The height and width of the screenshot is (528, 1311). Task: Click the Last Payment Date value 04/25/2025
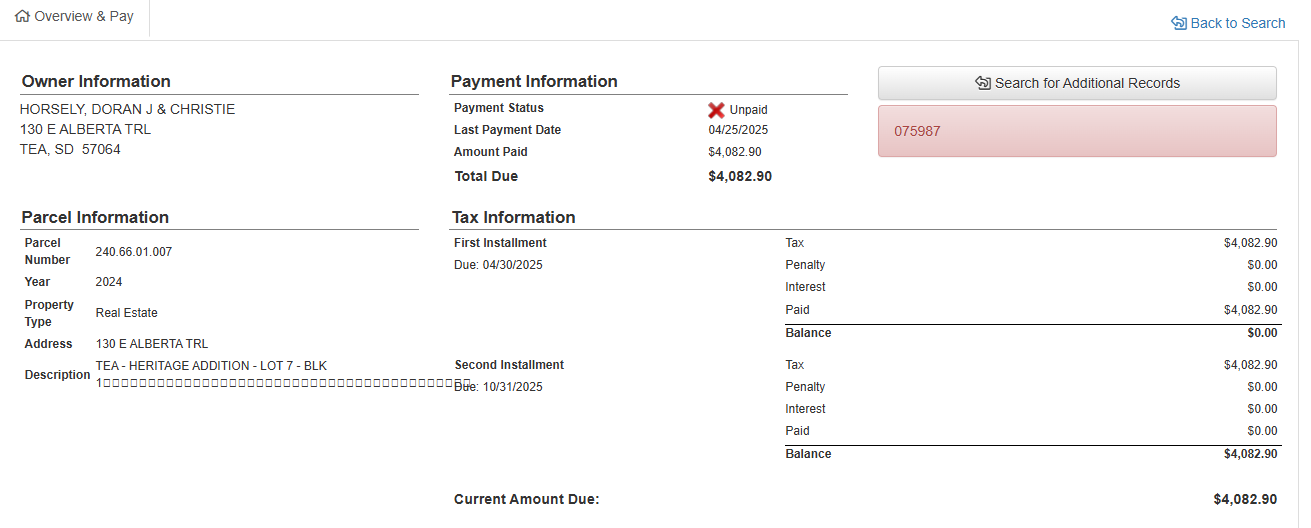tap(738, 130)
